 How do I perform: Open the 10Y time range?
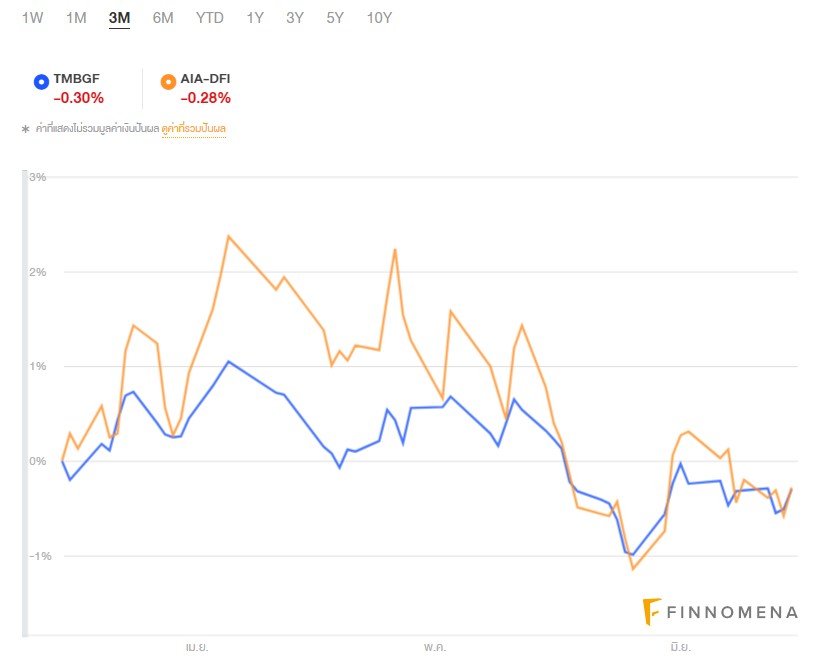pyautogui.click(x=379, y=18)
